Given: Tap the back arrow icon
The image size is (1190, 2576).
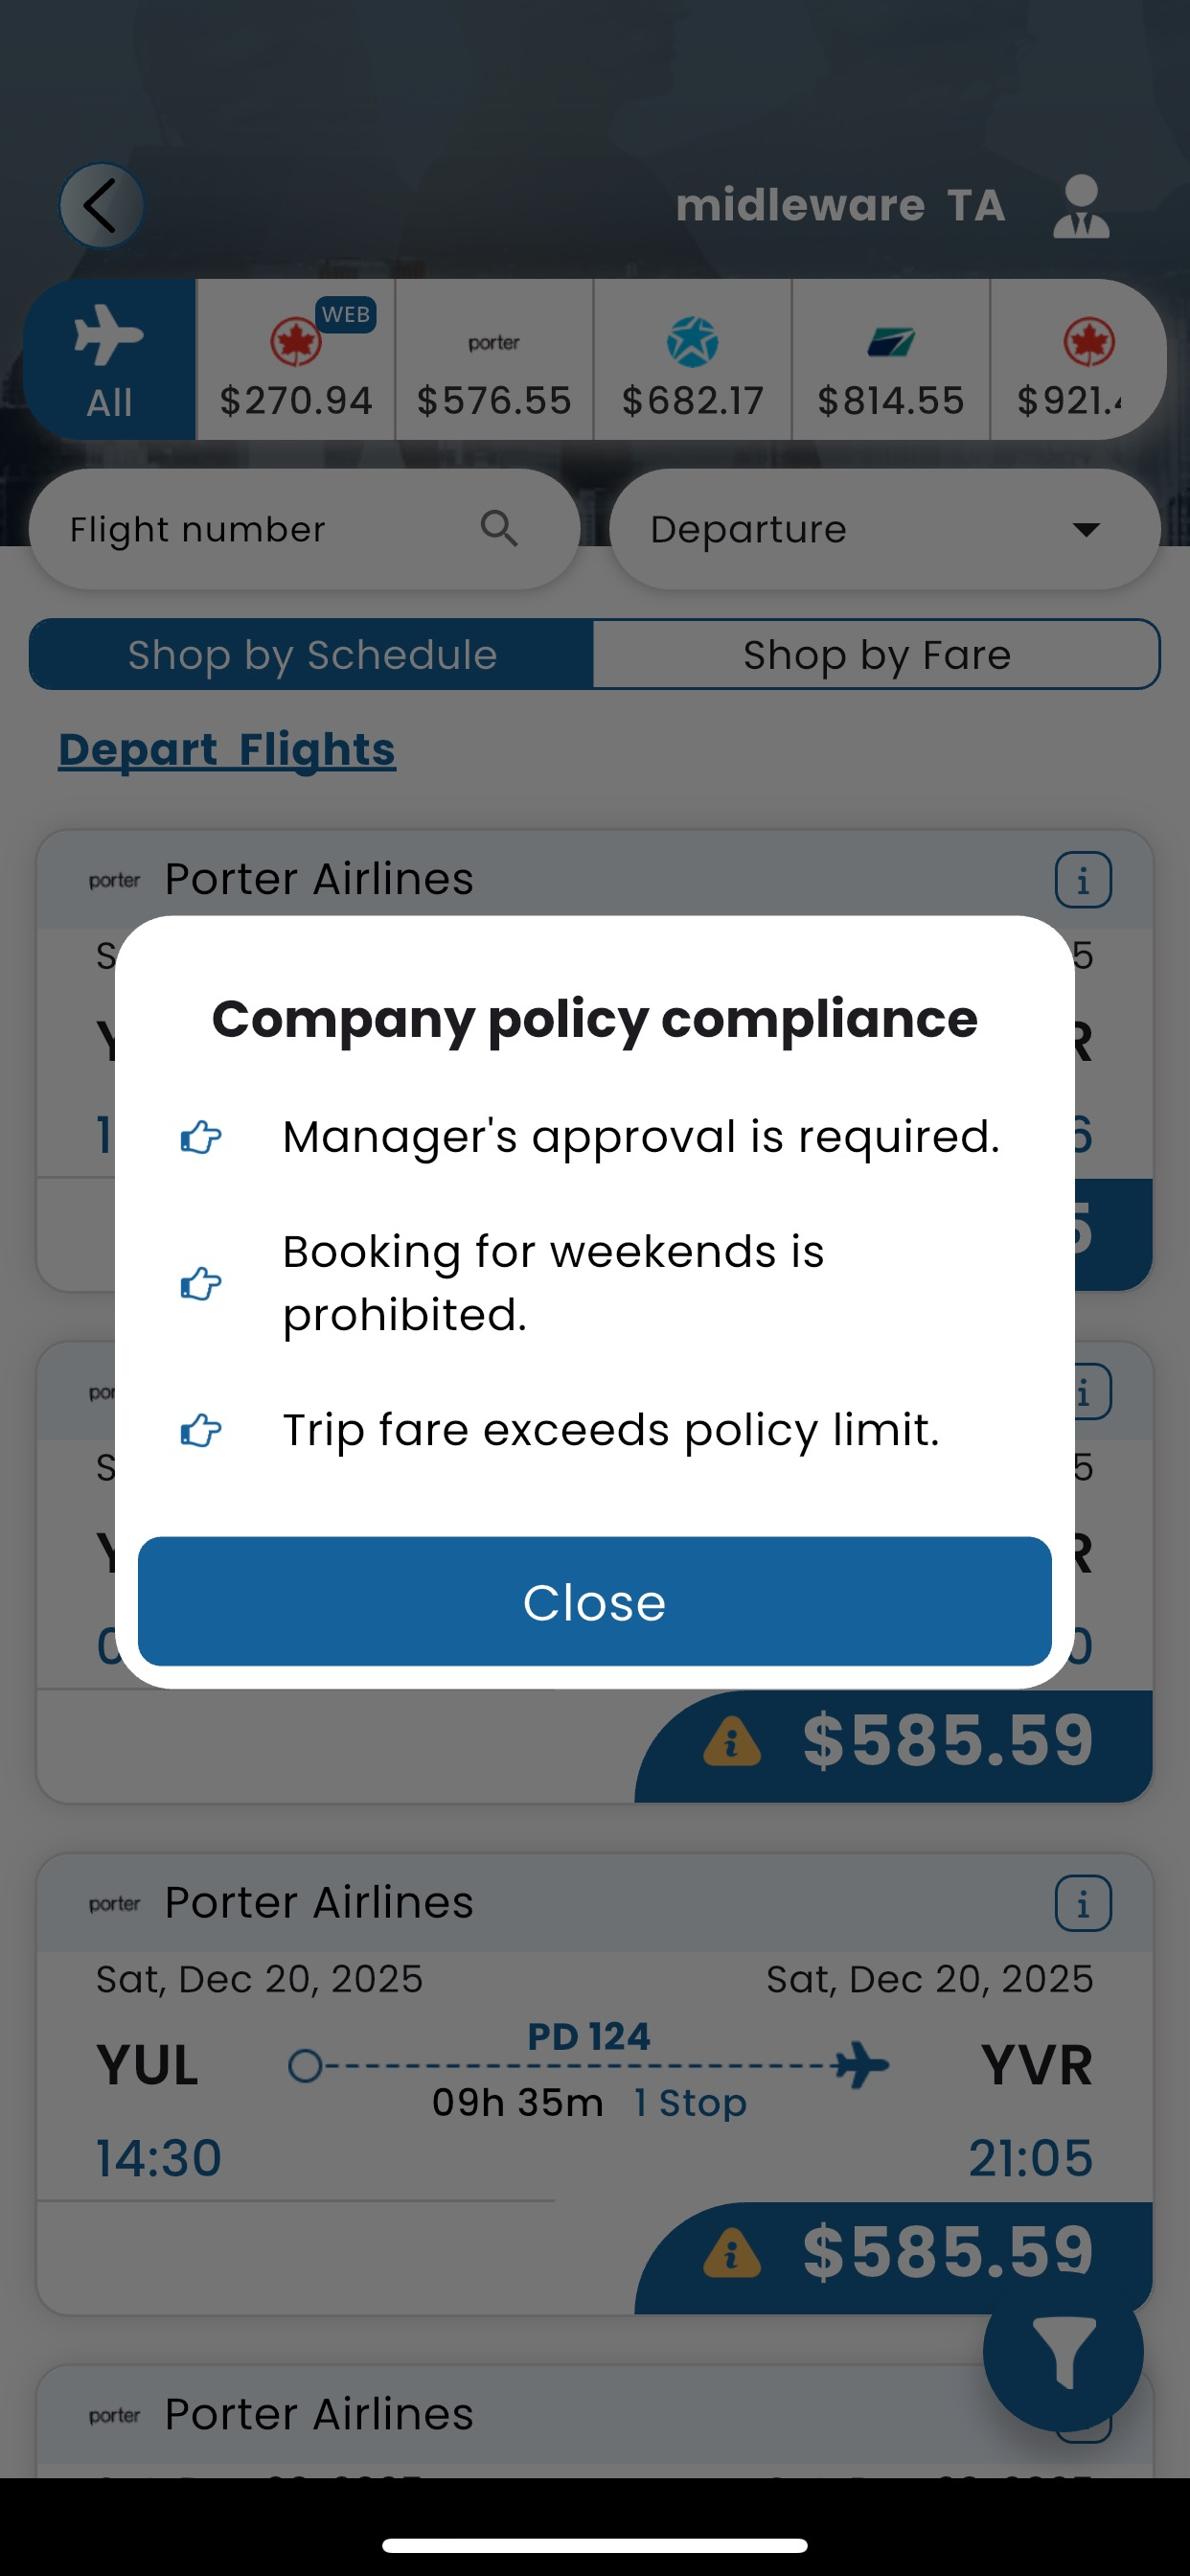Looking at the screenshot, I should tap(101, 206).
